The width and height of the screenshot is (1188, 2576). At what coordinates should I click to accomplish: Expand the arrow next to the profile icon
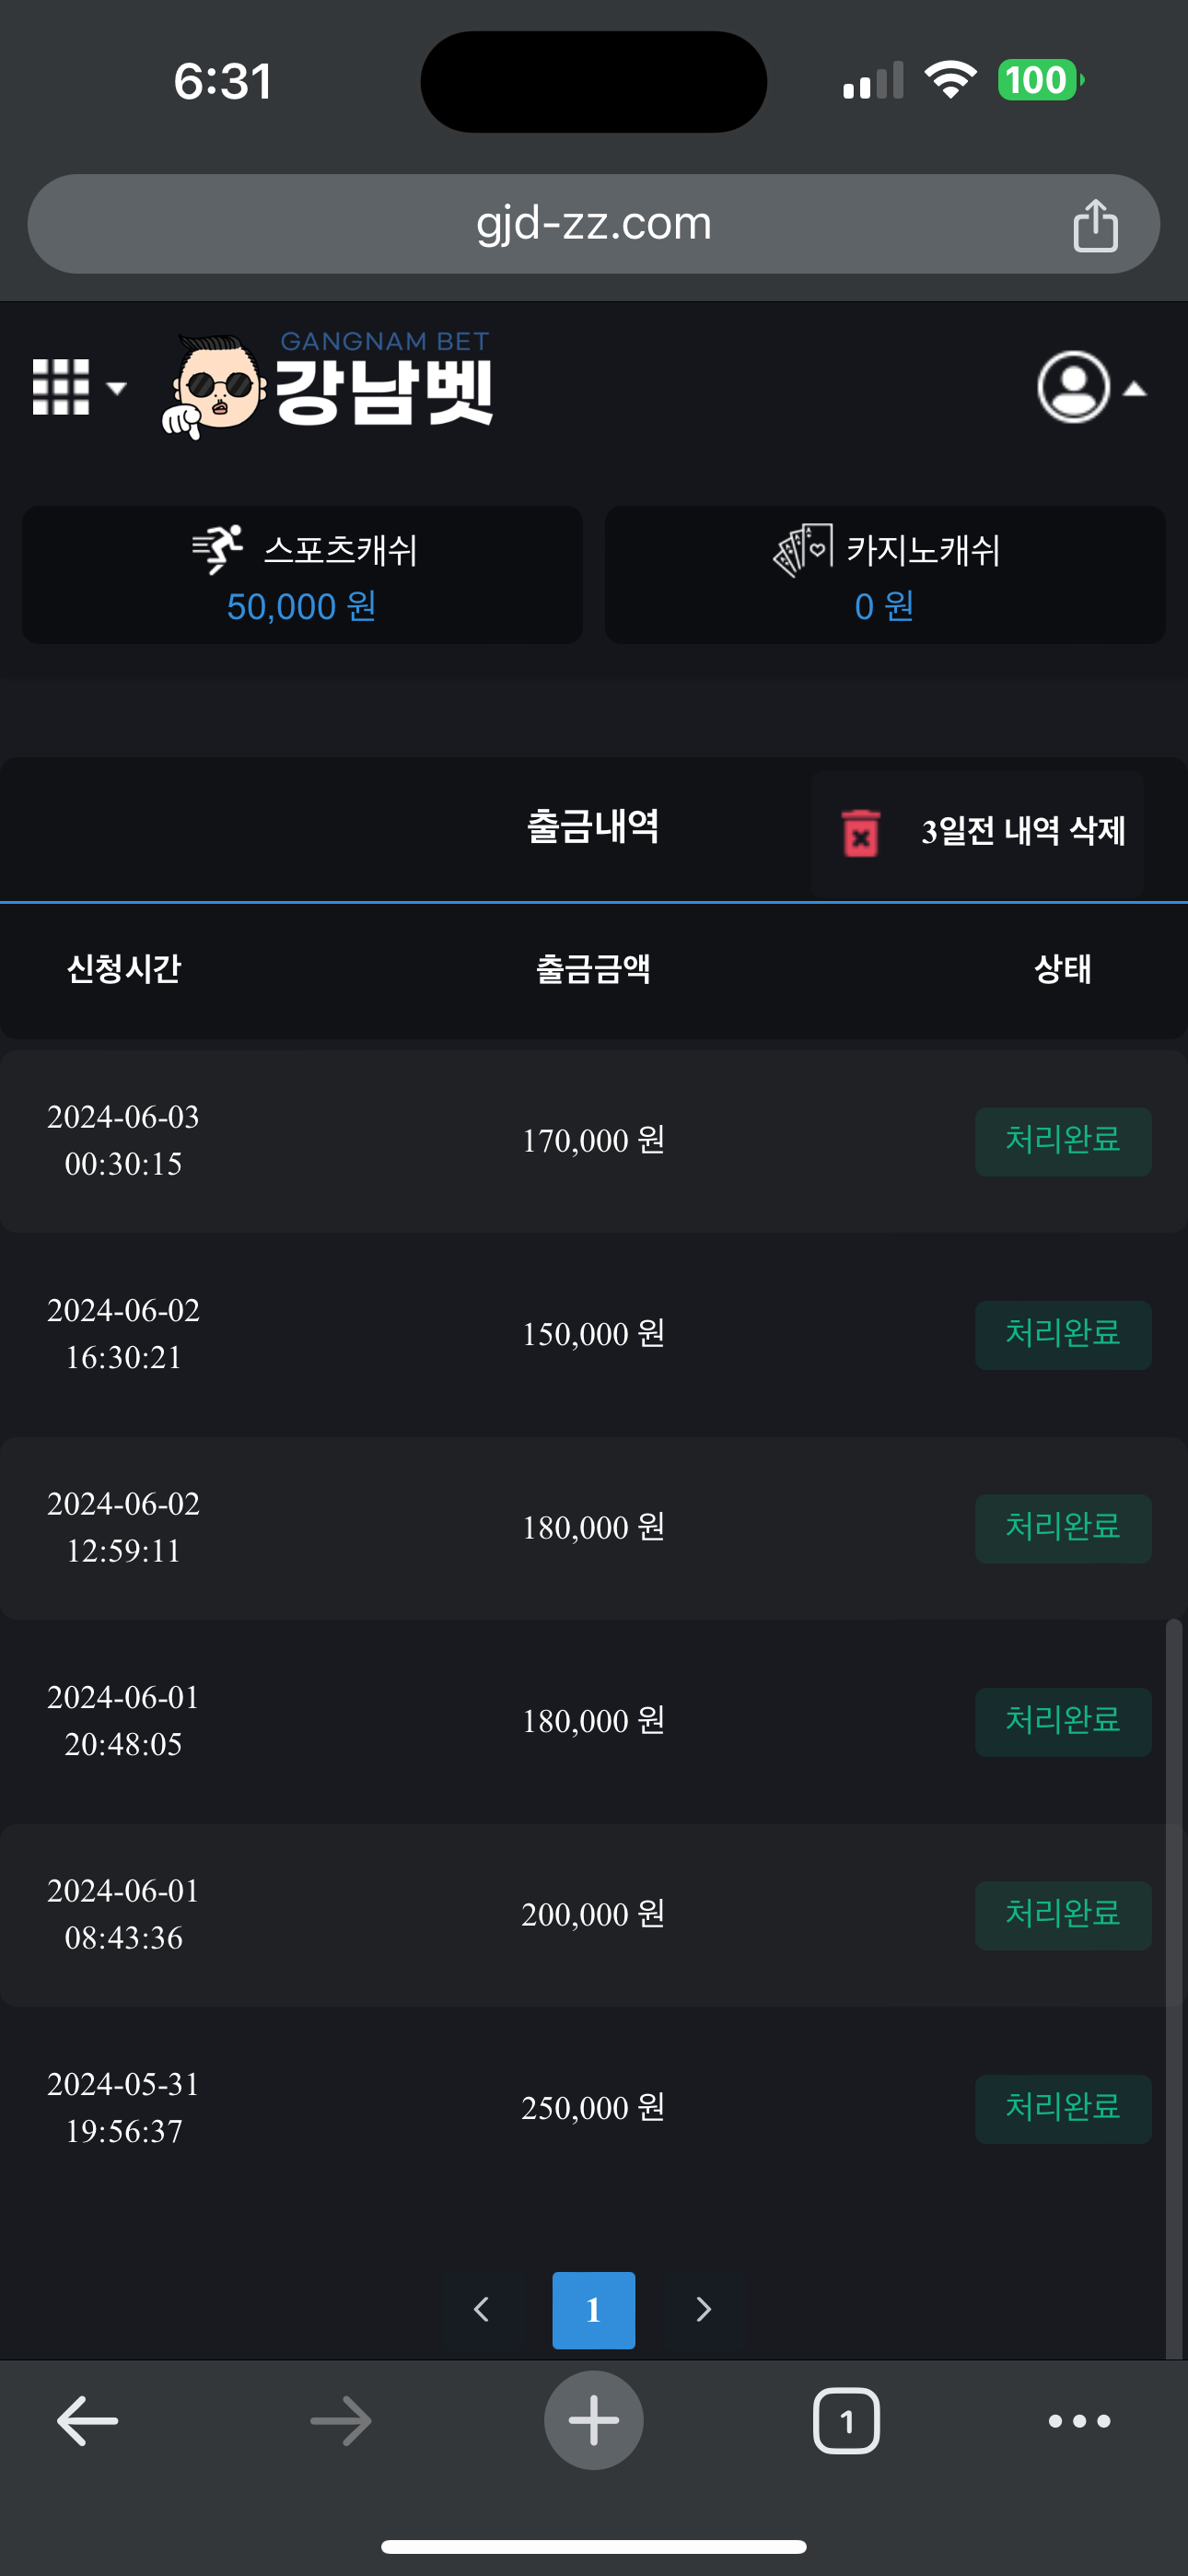click(x=1135, y=389)
